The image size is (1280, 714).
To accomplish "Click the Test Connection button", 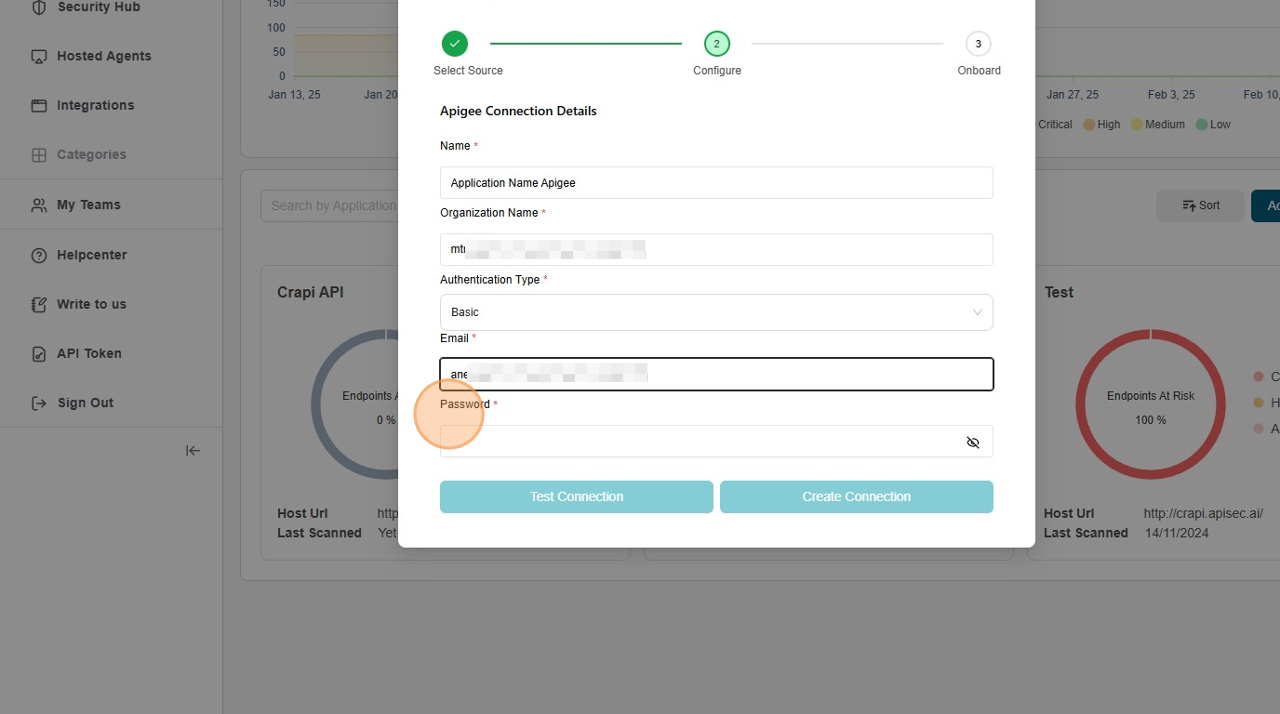I will pyautogui.click(x=576, y=497).
